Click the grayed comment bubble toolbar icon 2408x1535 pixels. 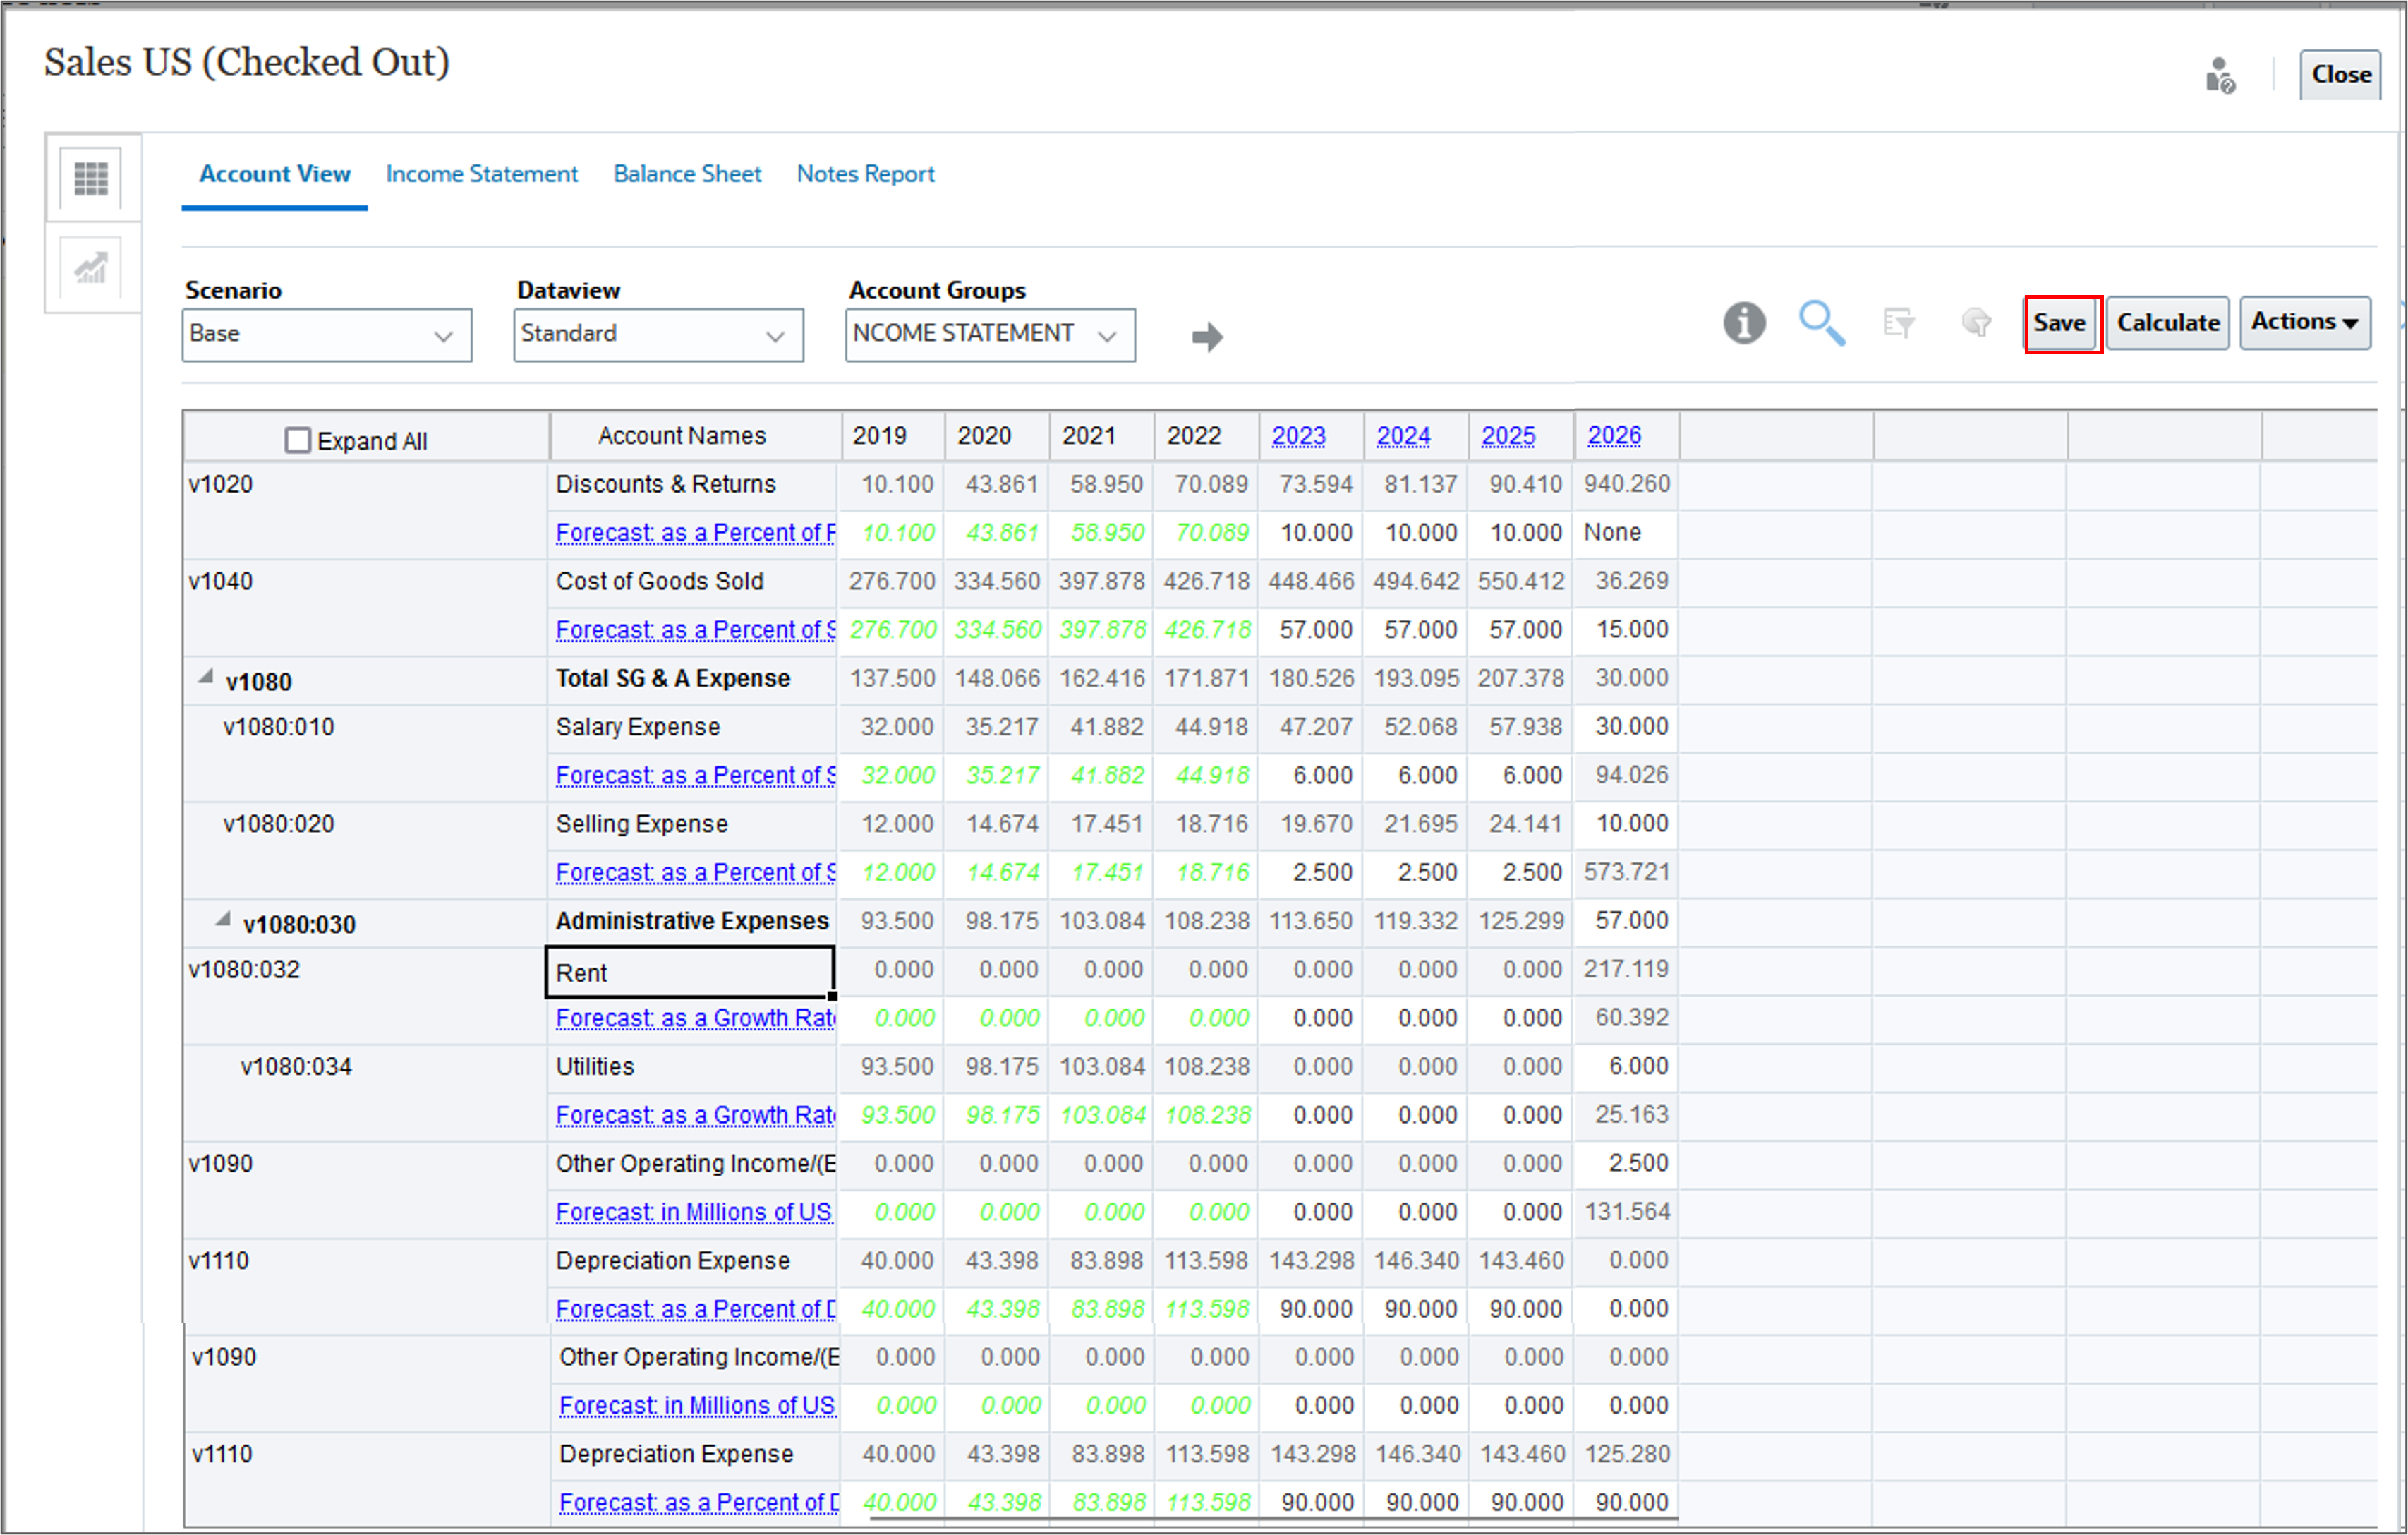coord(1976,323)
